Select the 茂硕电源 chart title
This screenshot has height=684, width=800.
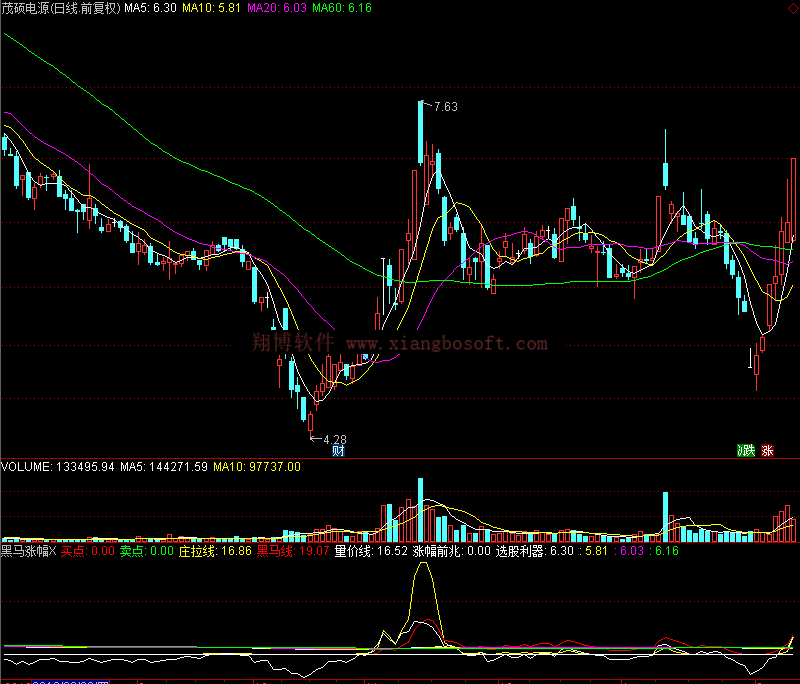pos(60,8)
